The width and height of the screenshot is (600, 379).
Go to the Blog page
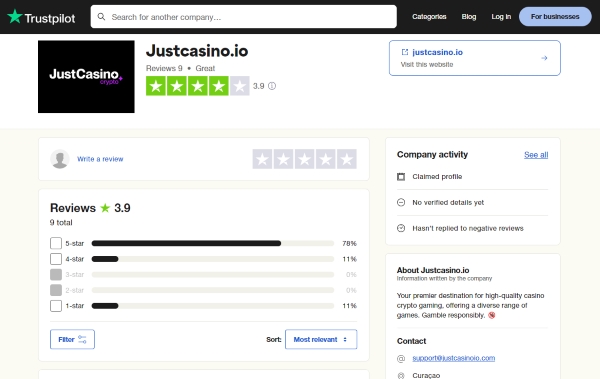(x=469, y=16)
